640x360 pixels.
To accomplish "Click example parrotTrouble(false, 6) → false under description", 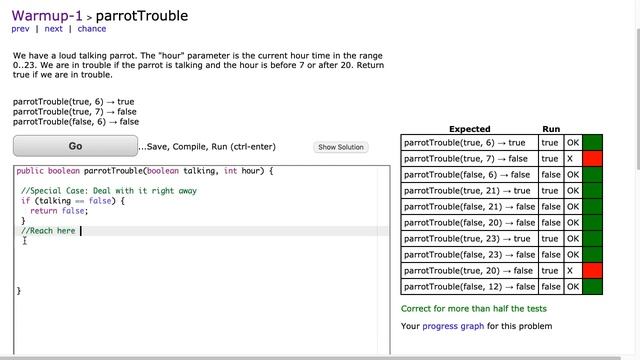I will click(76, 122).
